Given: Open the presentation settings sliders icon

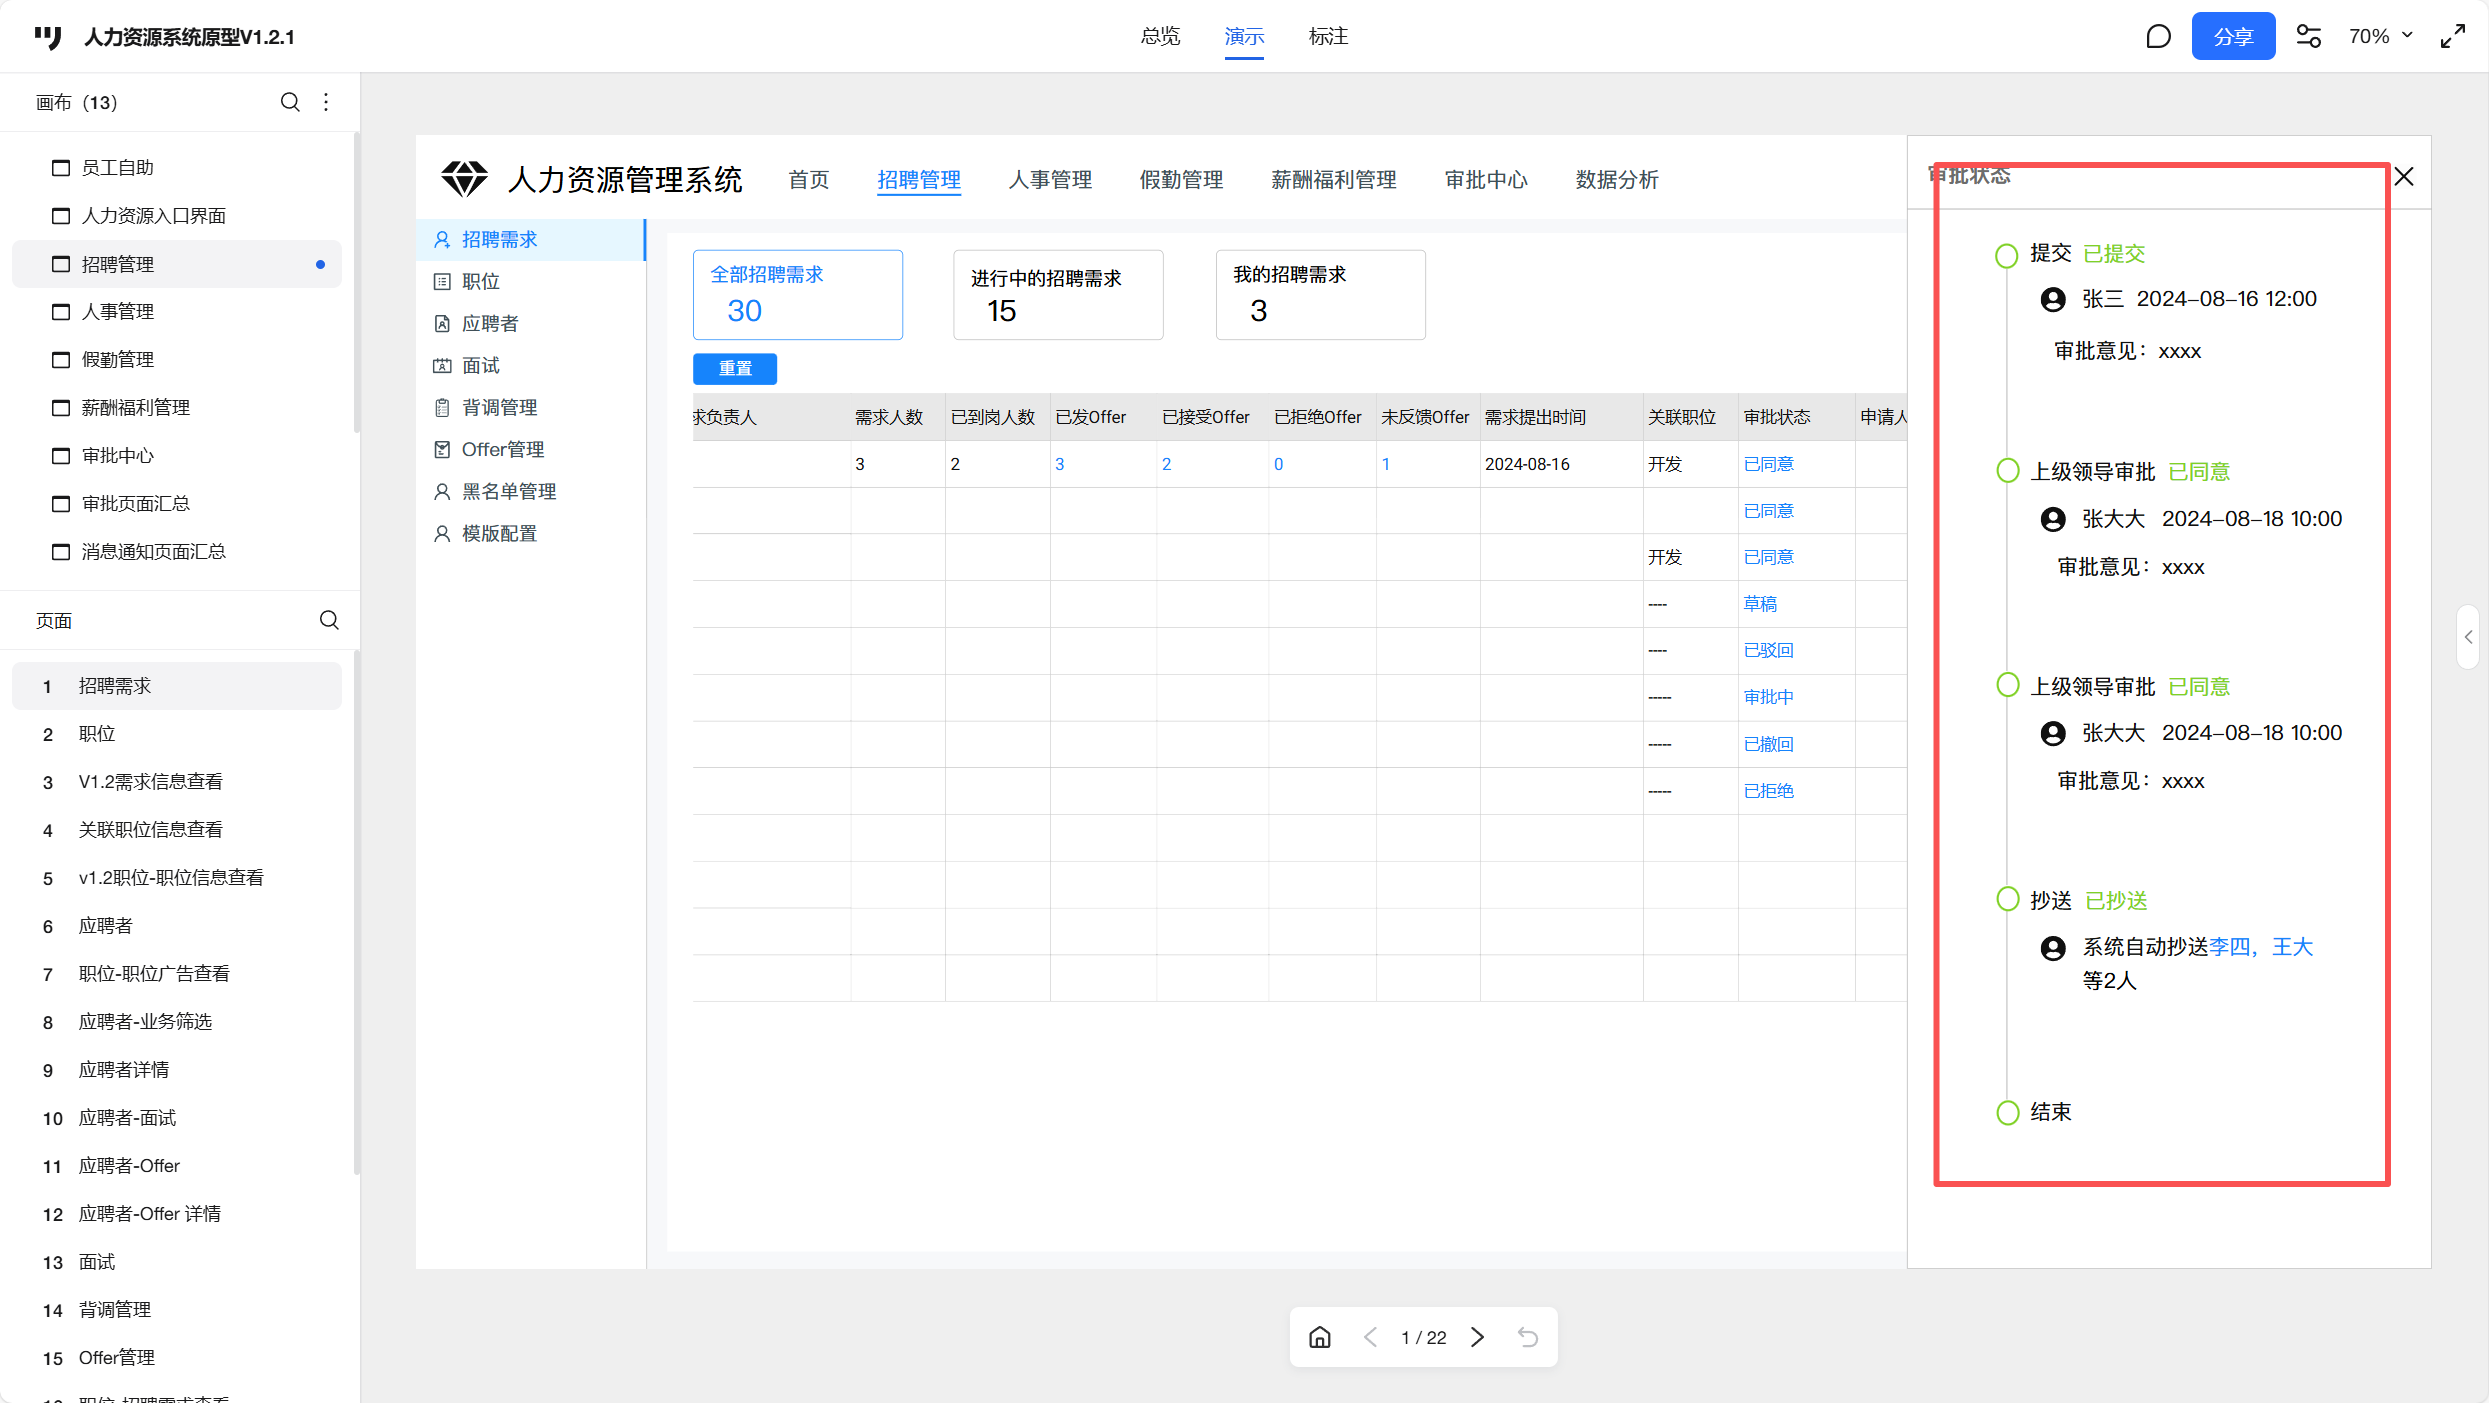Looking at the screenshot, I should [x=2308, y=37].
